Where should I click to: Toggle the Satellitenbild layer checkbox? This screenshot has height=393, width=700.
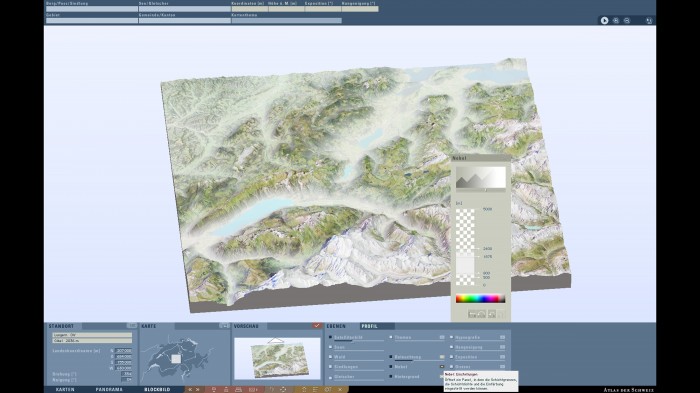(330, 337)
